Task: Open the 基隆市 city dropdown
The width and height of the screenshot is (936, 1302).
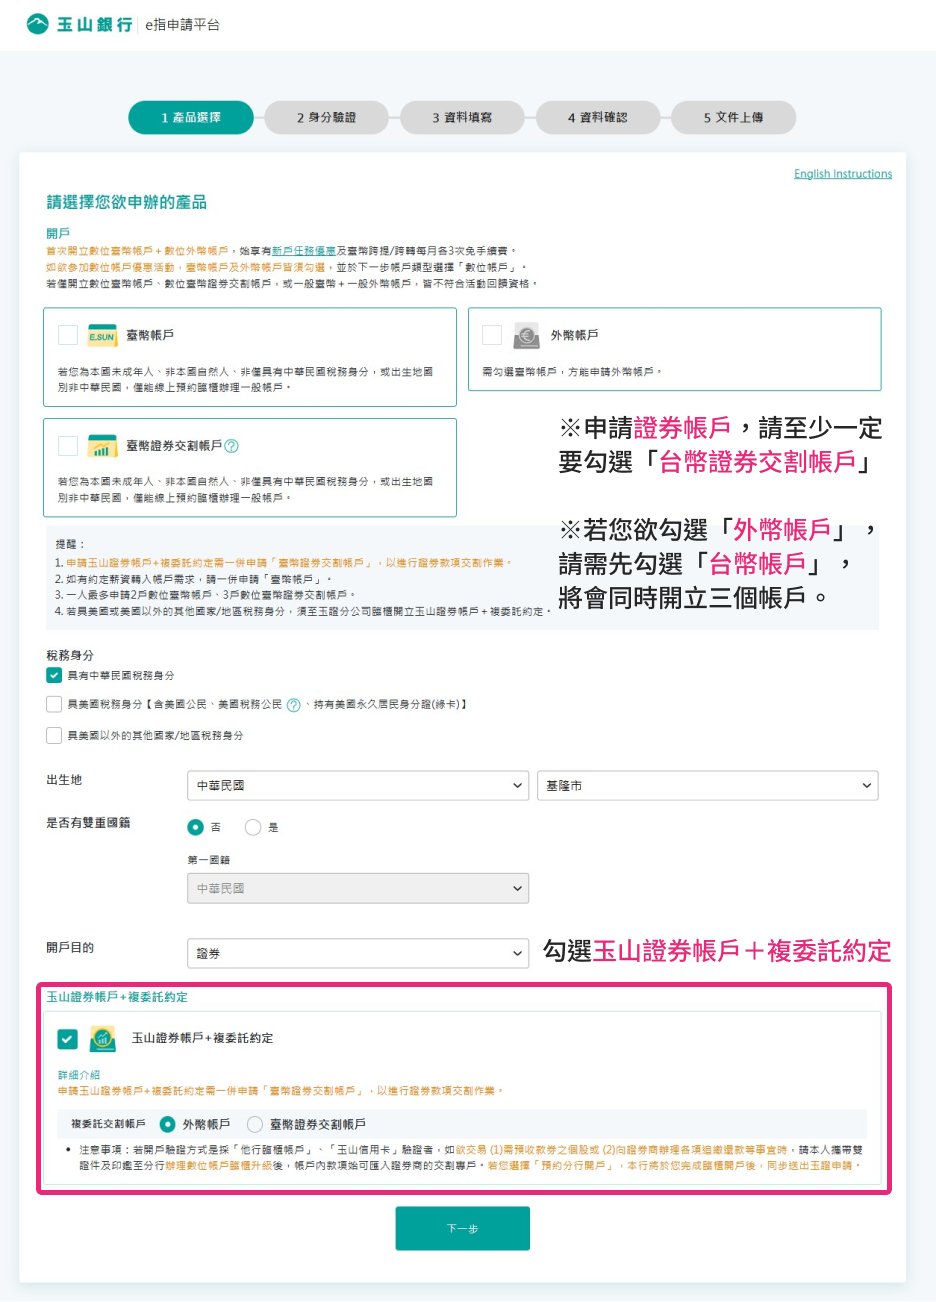Action: coord(707,786)
